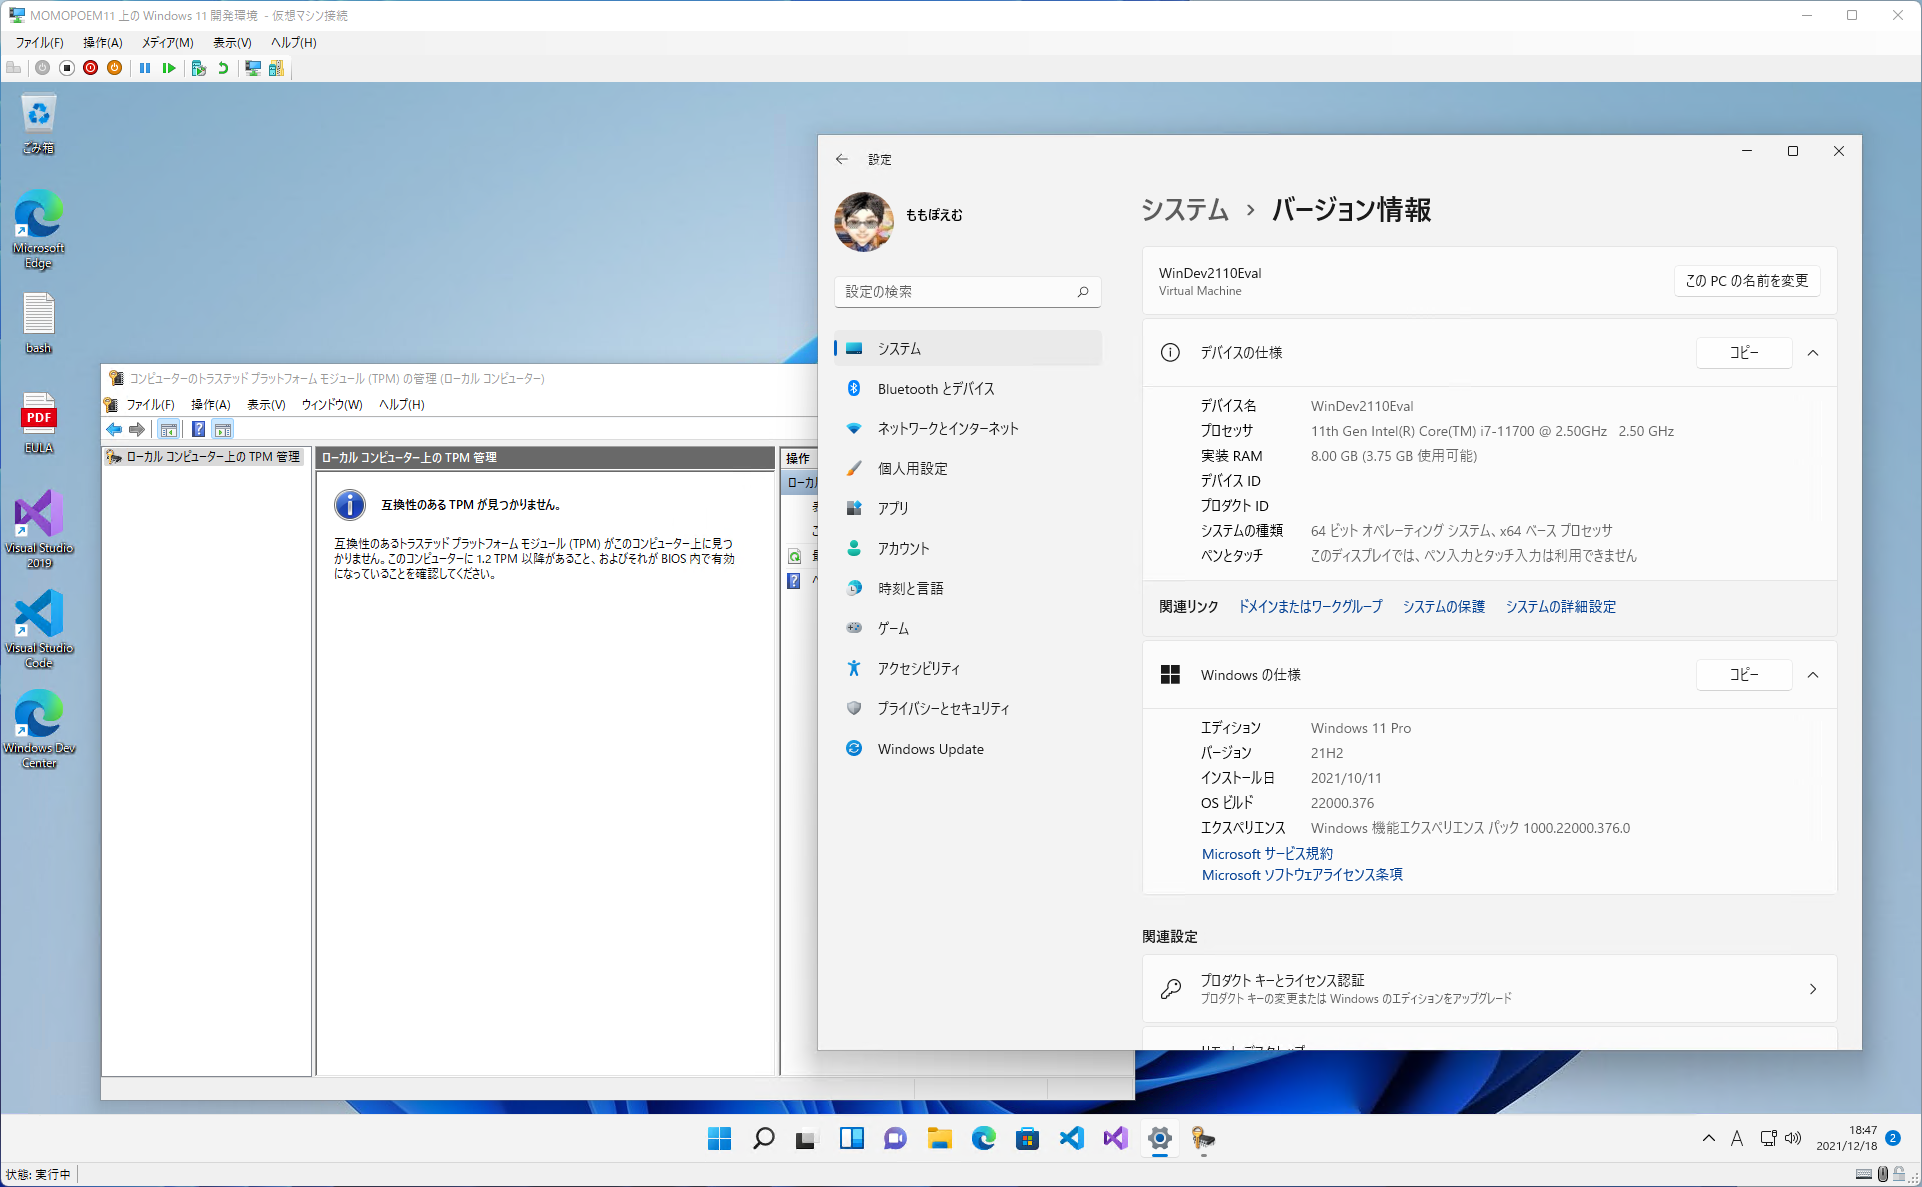Open Bluetooth とデバイス settings
1922x1187 pixels.
967,388
